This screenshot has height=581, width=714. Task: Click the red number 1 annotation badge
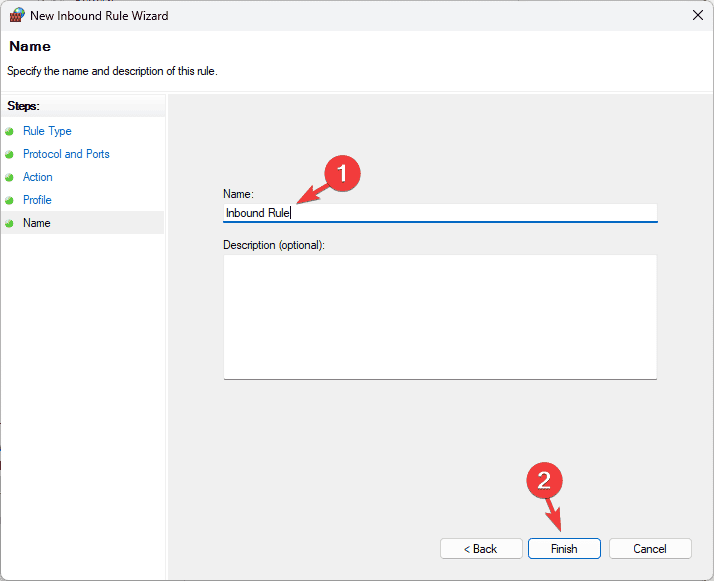click(x=343, y=173)
